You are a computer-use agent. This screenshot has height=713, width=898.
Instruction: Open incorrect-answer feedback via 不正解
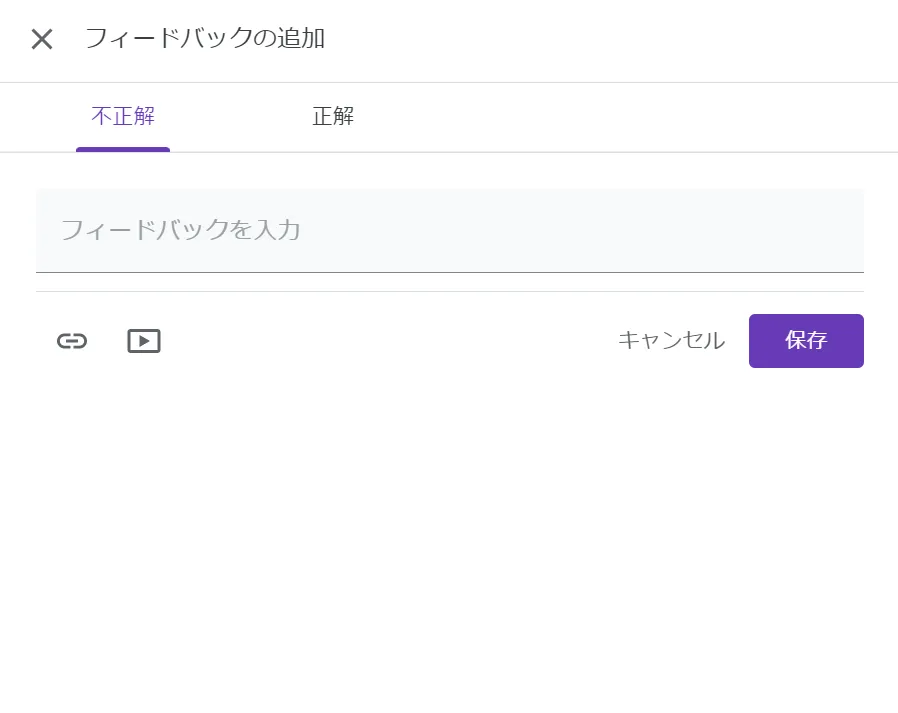pos(123,117)
